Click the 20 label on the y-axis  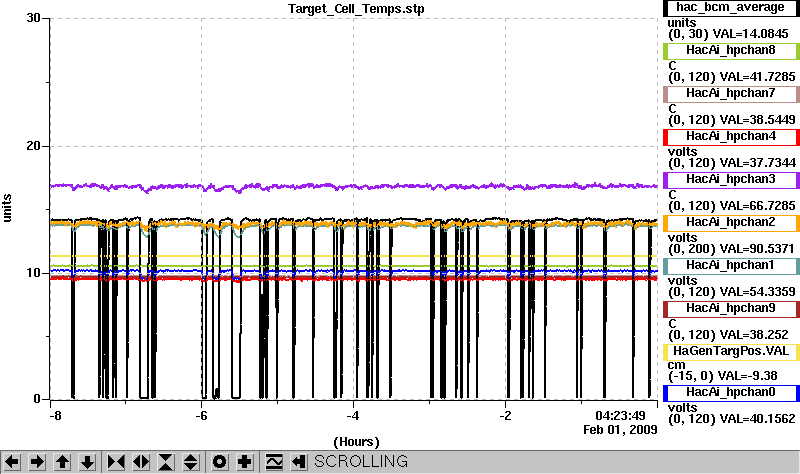pos(34,146)
